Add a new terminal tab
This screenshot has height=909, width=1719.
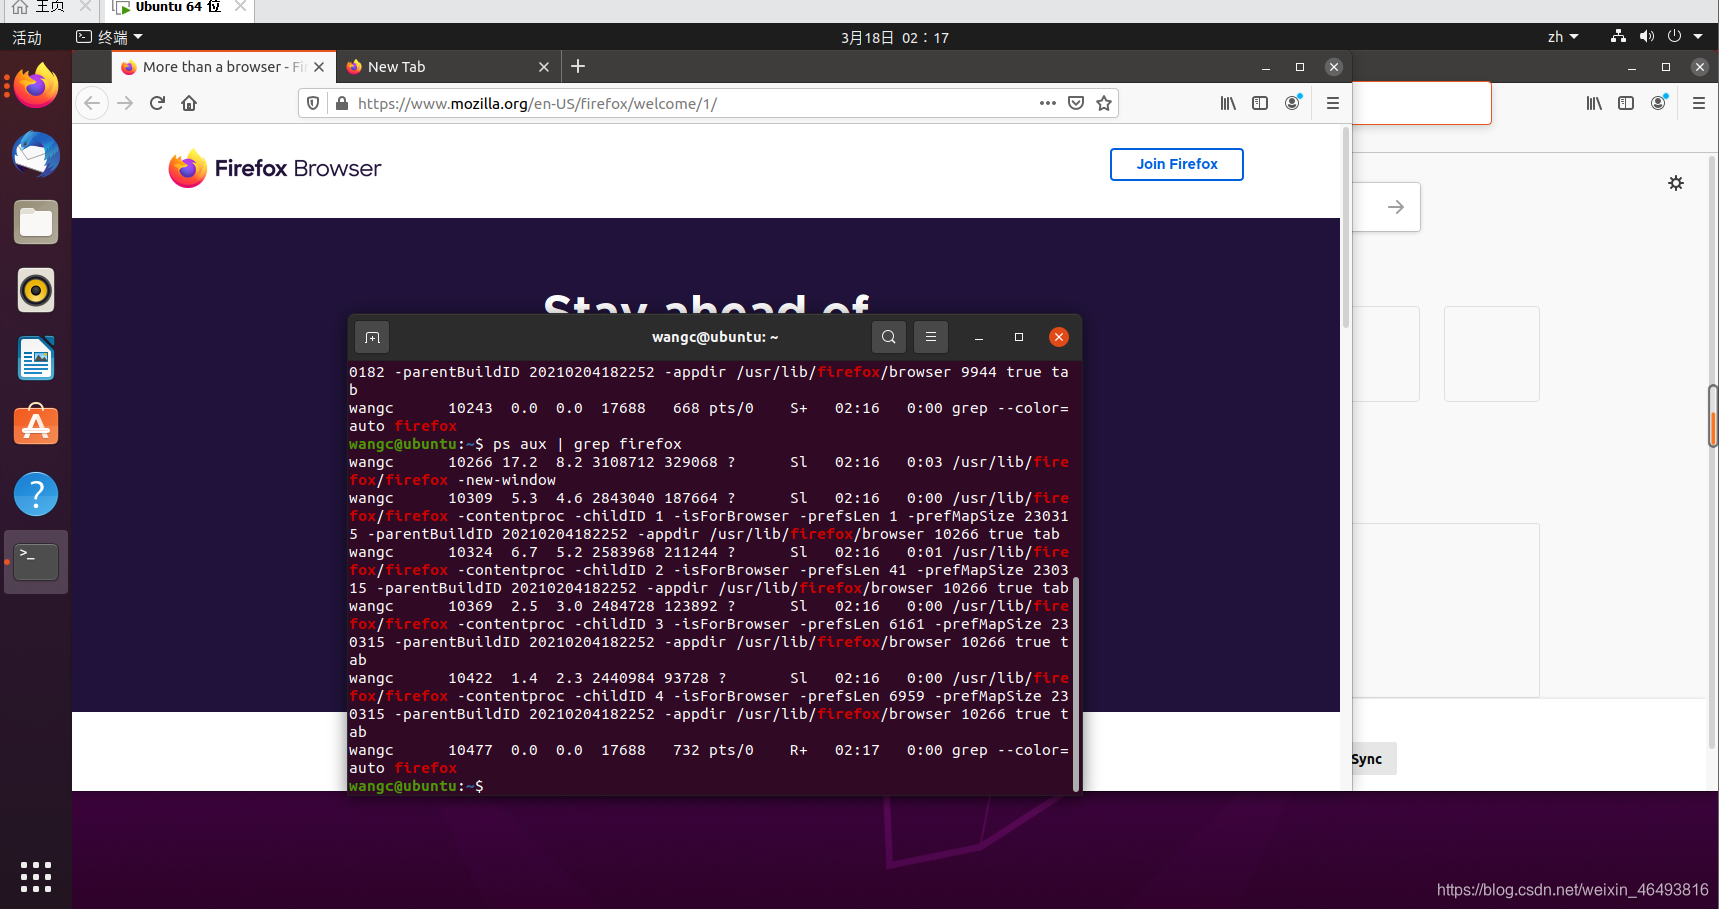point(372,338)
